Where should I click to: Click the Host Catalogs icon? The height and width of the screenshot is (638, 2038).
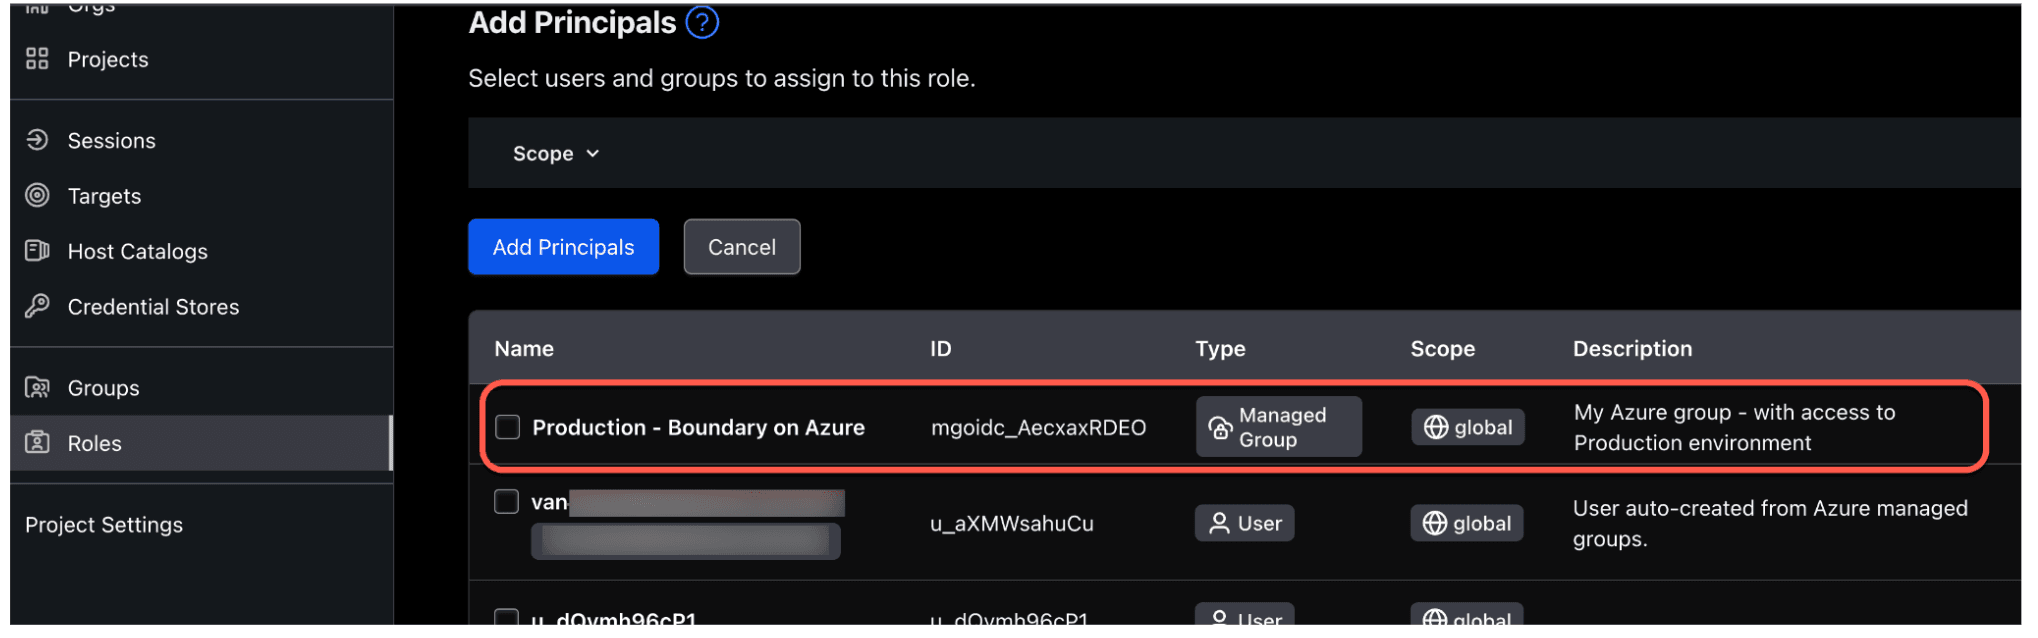[37, 251]
